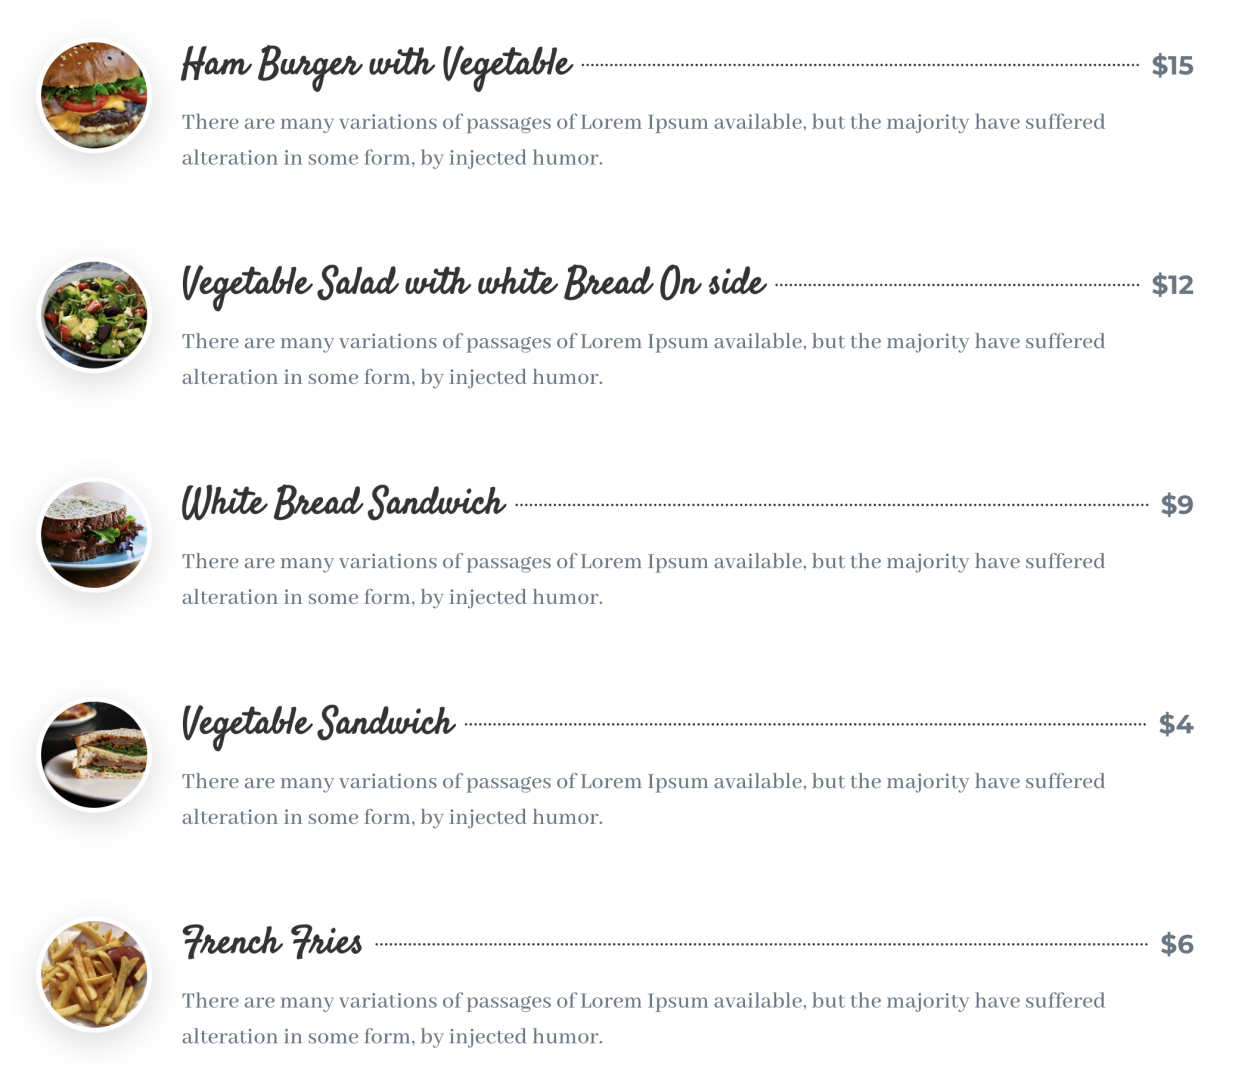
Task: Click the Vegetable Sandwich description paragraph
Action: pos(643,799)
